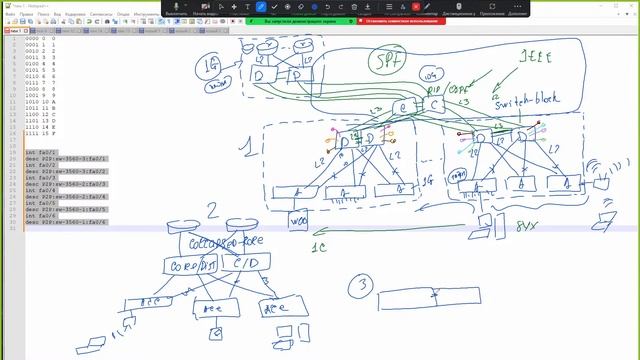Select the highlighted Draw pen tool

(261, 7)
